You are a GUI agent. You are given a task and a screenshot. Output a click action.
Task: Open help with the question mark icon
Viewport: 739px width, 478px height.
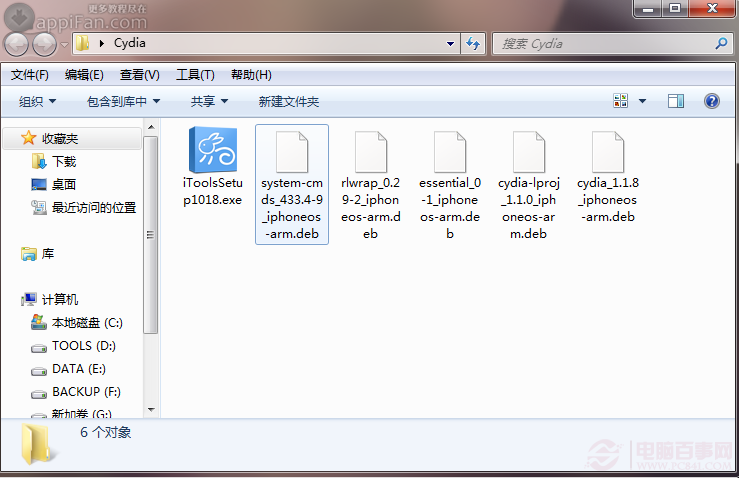(x=712, y=101)
